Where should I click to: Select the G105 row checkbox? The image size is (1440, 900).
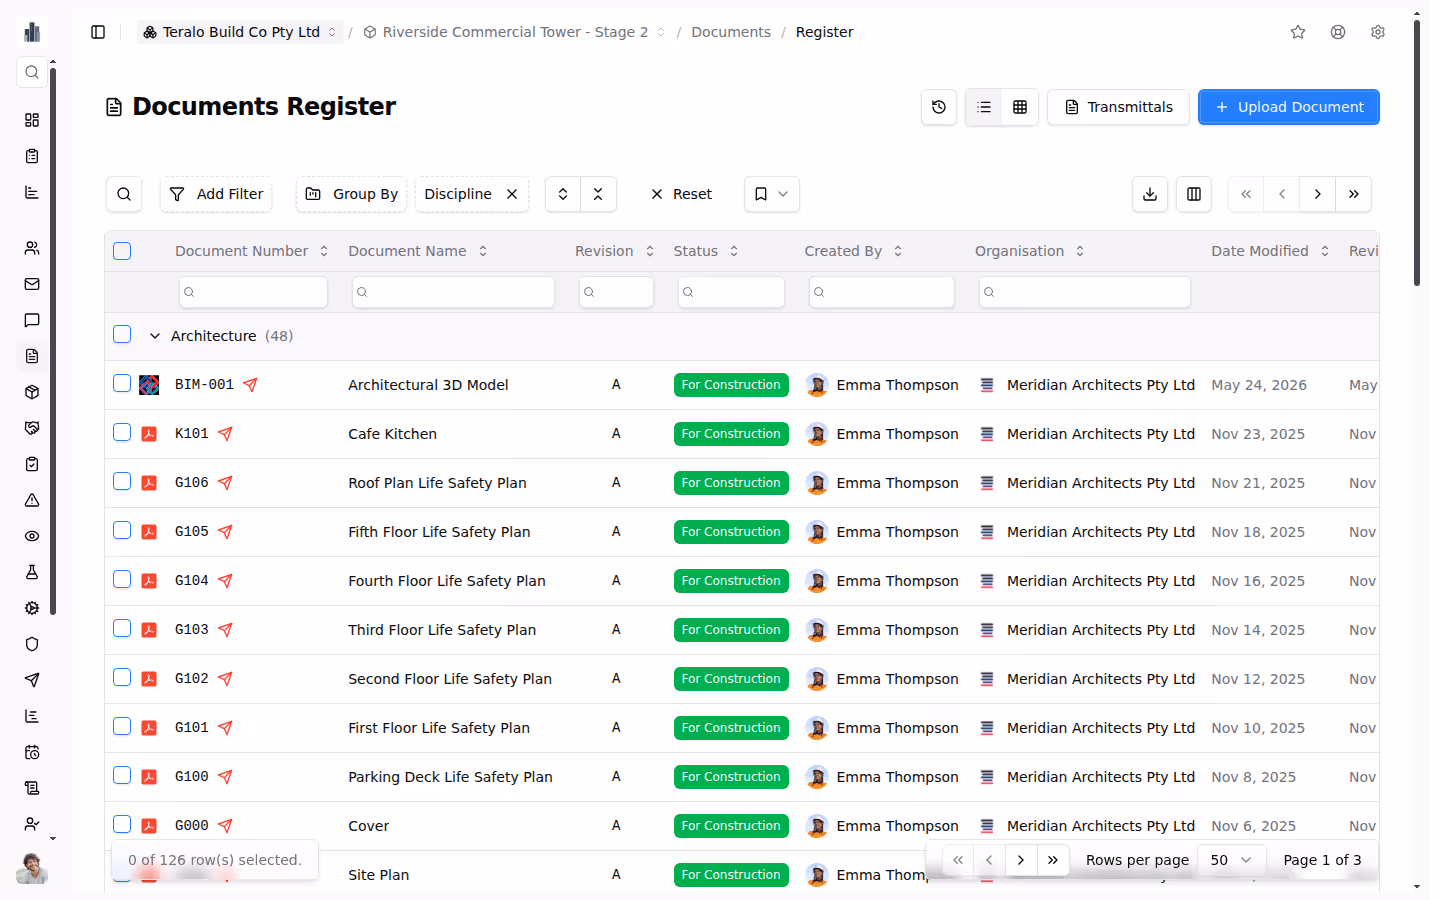[x=122, y=530]
